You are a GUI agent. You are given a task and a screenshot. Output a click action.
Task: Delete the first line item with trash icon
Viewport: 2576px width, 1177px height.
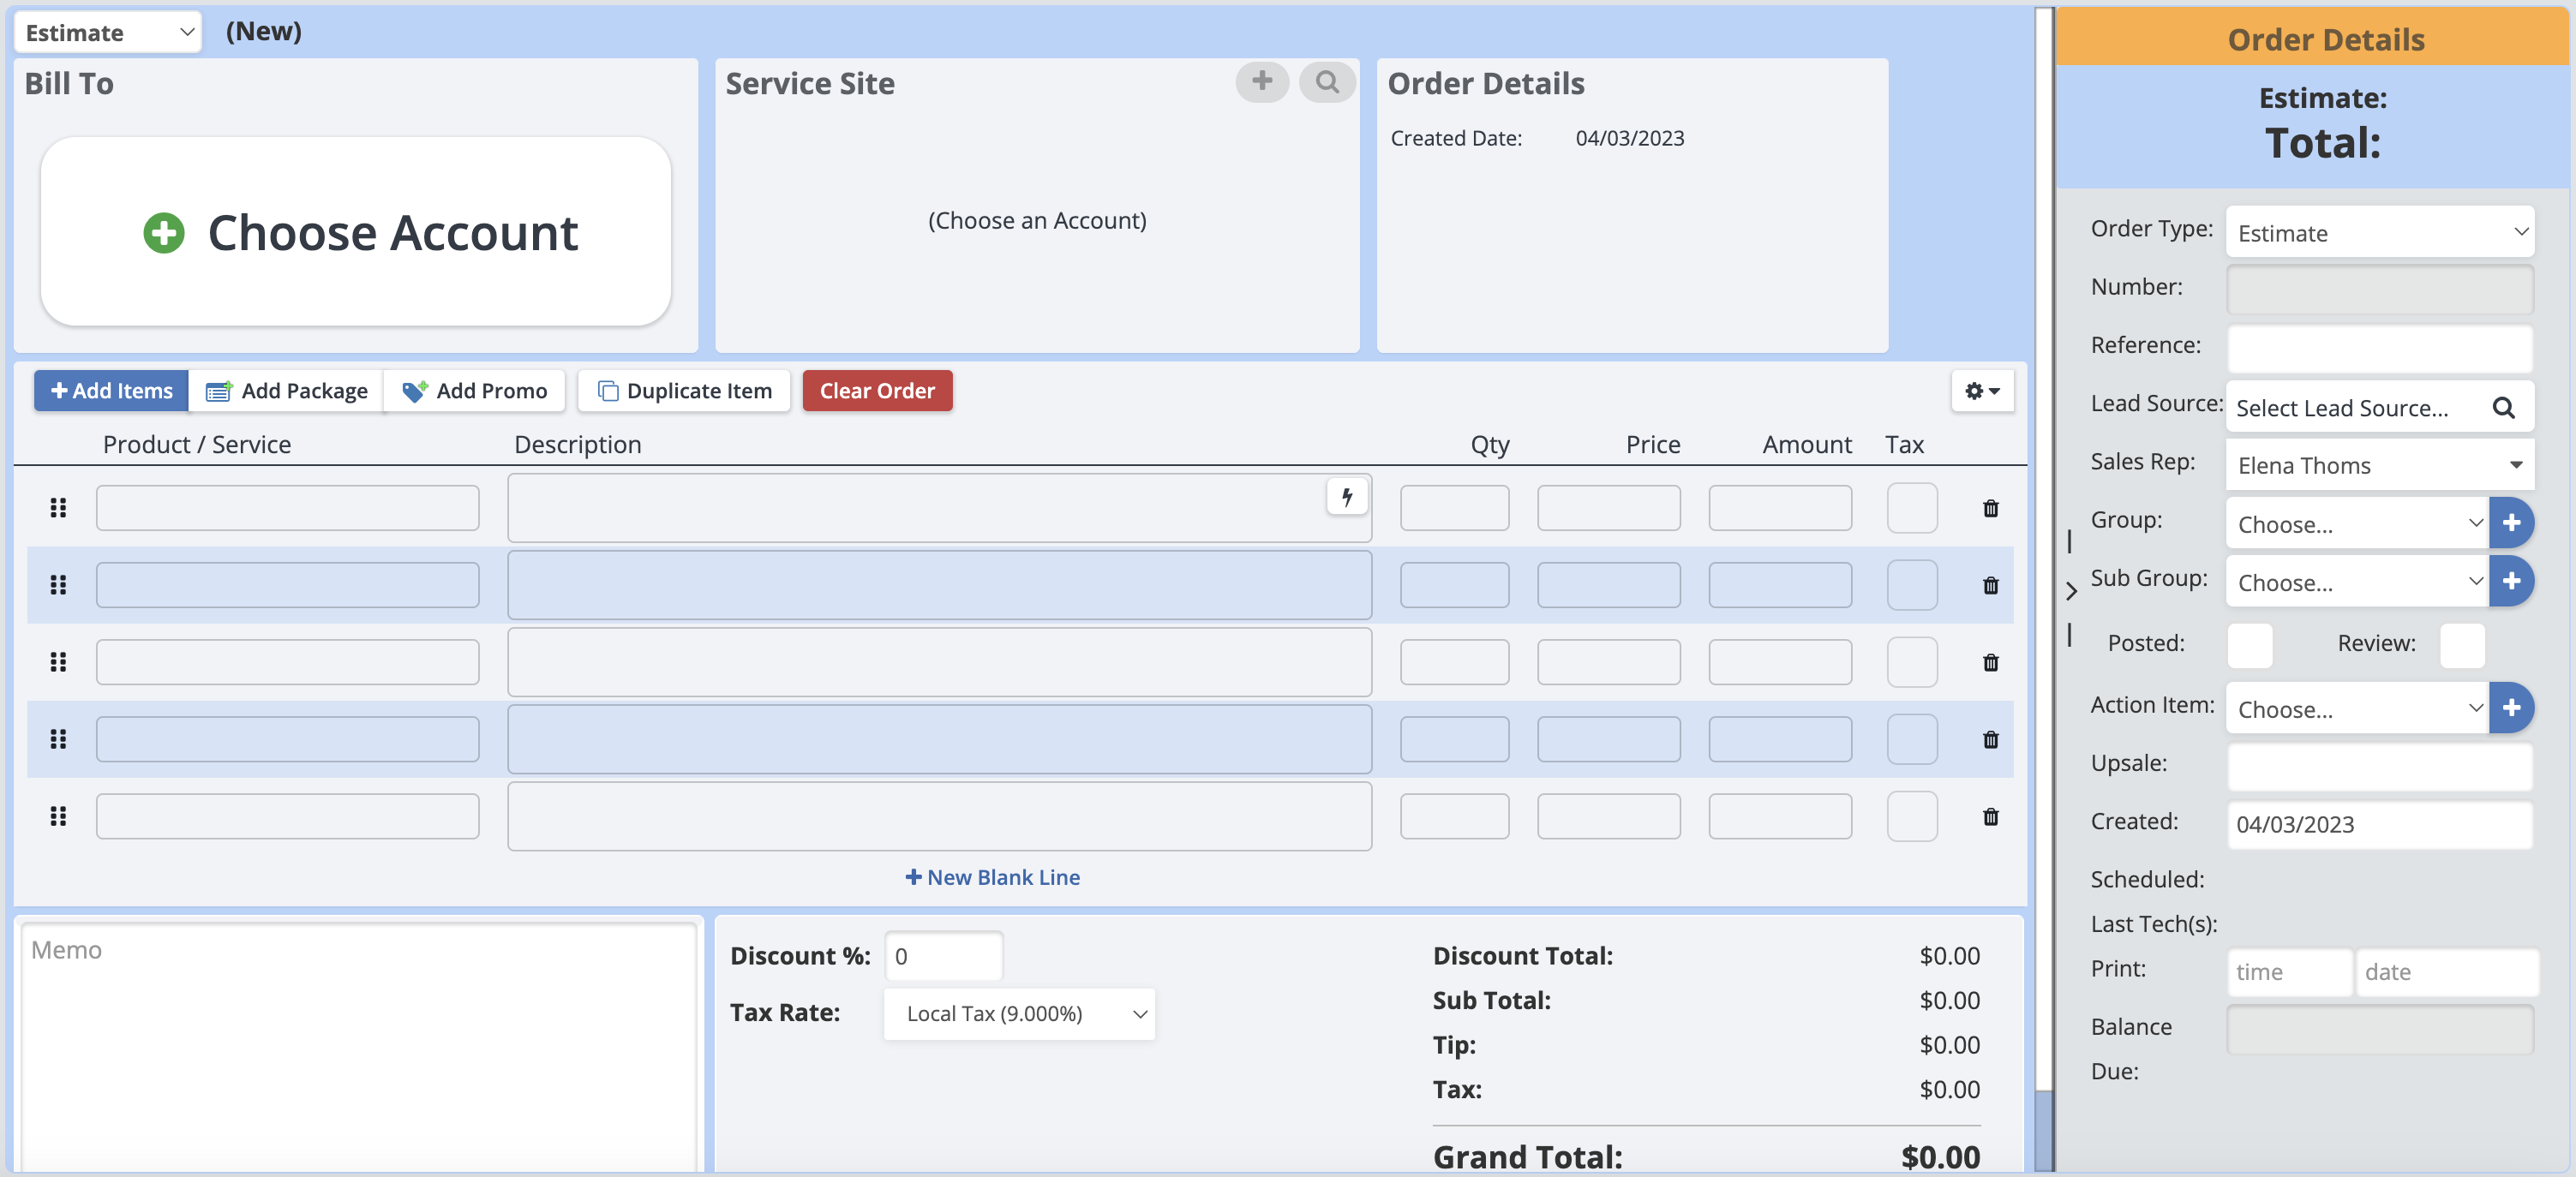(1990, 508)
